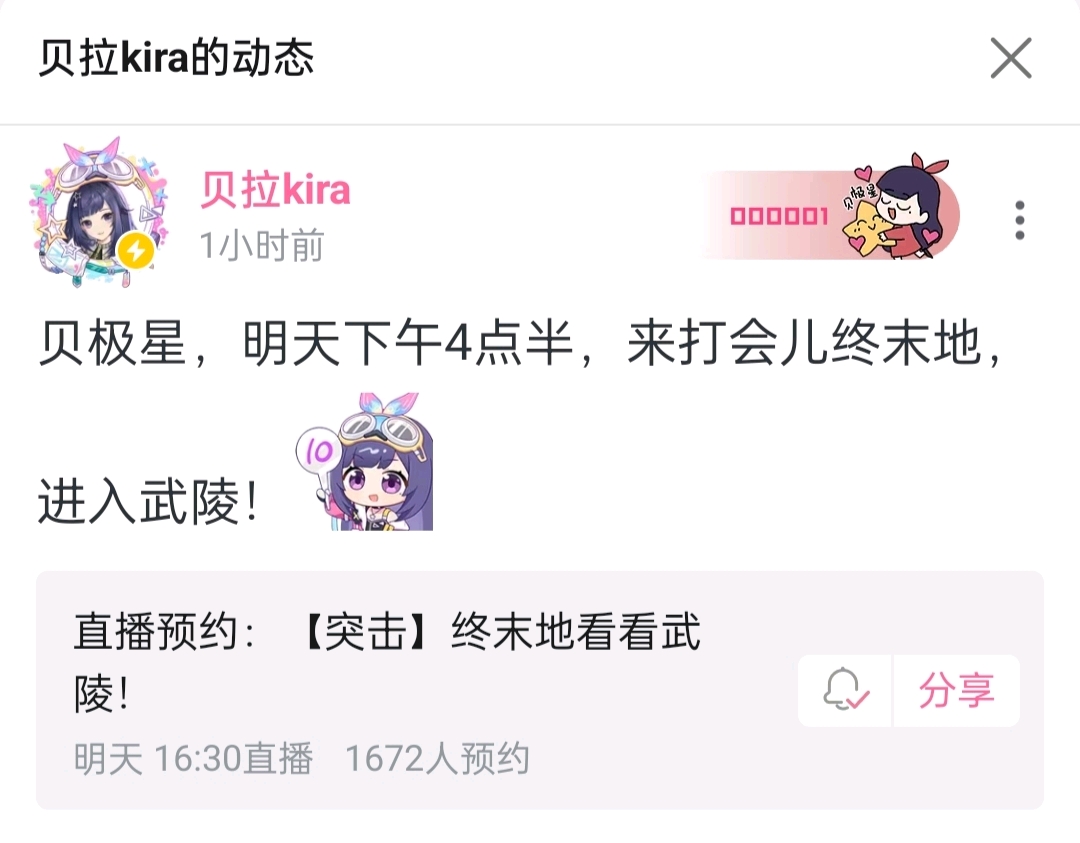Tap the 进入武陵 text line
This screenshot has width=1080, height=843.
(148, 501)
